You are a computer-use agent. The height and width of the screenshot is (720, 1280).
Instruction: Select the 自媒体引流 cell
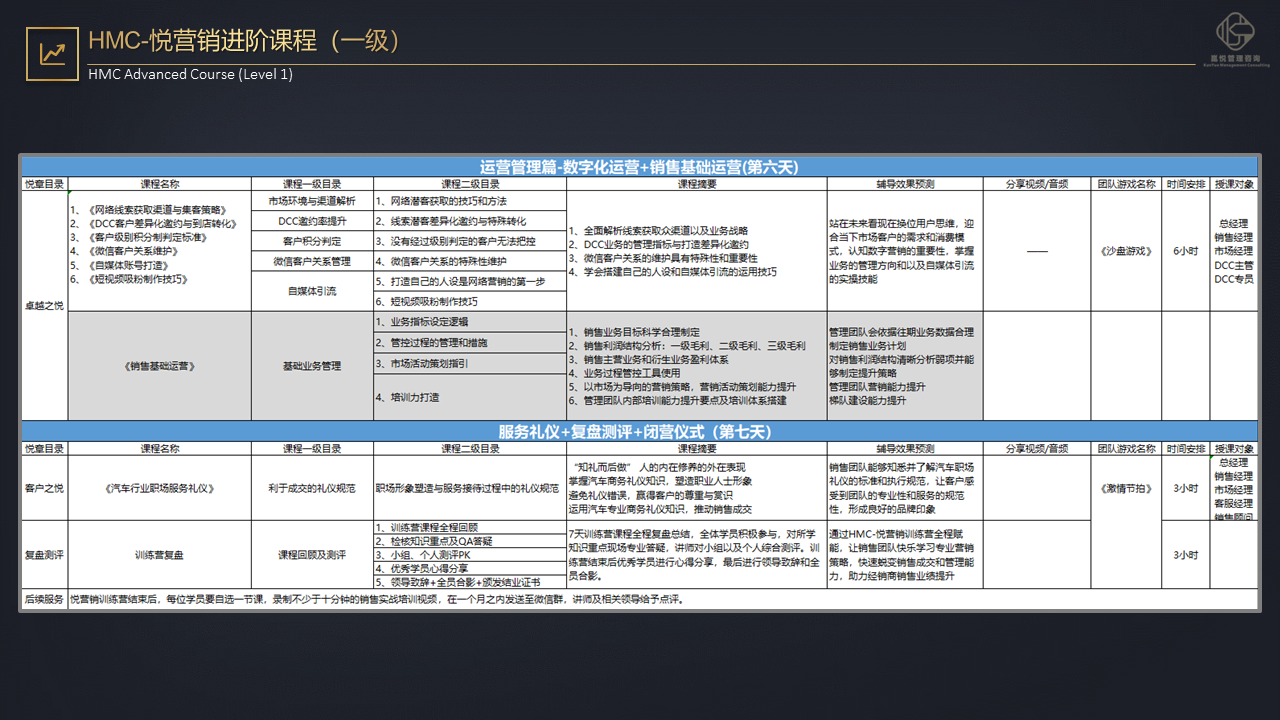pyautogui.click(x=312, y=291)
